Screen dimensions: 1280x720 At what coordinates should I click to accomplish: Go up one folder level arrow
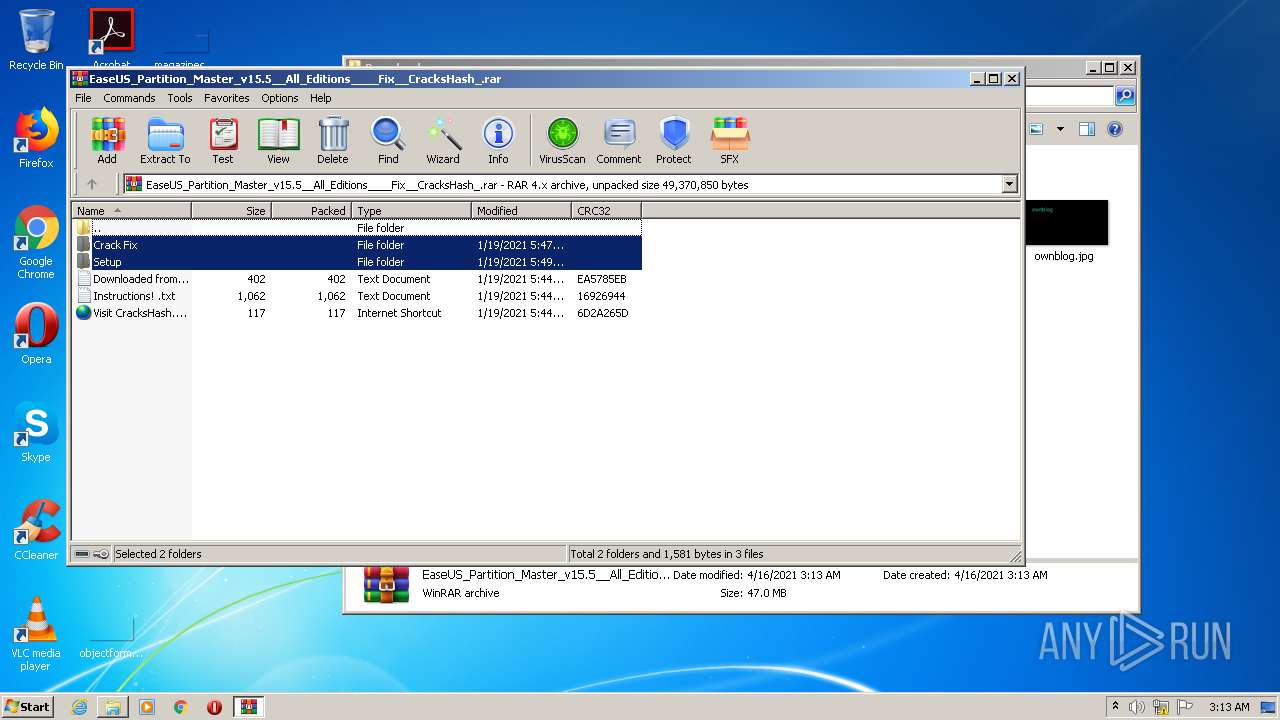point(92,184)
